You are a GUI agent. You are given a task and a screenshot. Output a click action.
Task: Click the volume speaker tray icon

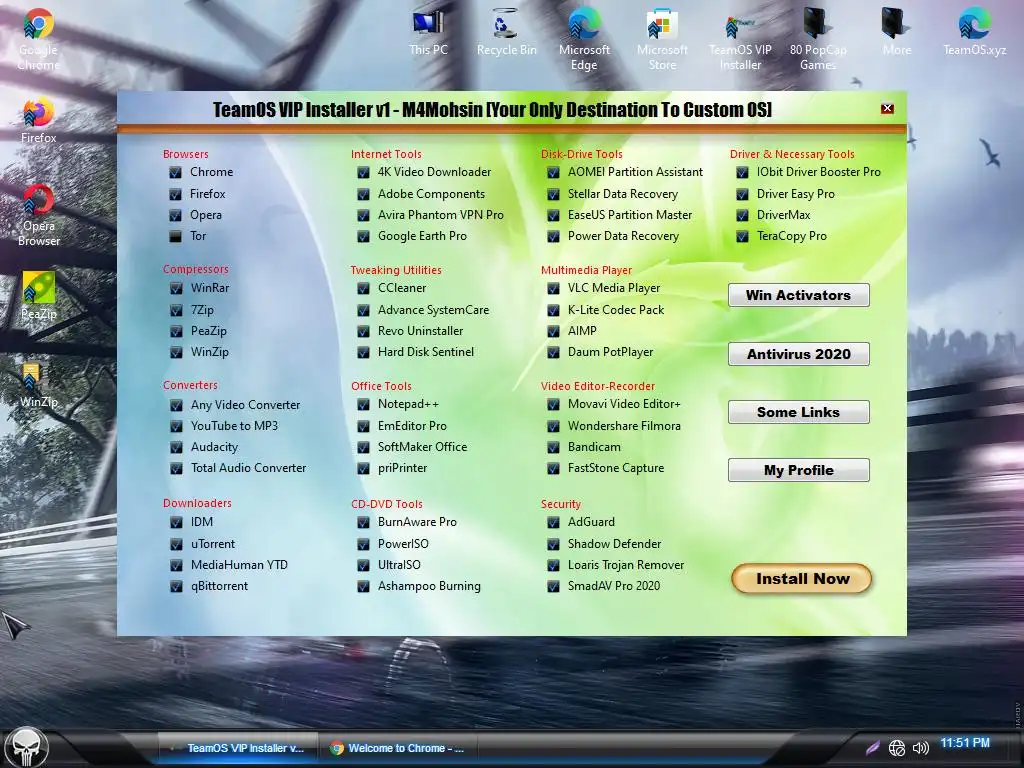(x=920, y=748)
